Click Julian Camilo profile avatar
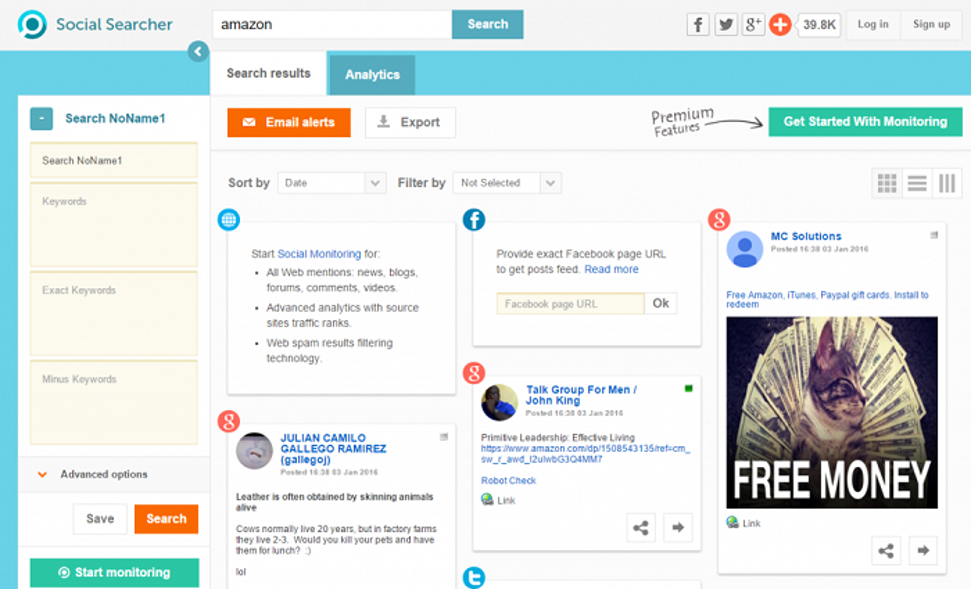This screenshot has width=972, height=590. [x=254, y=451]
